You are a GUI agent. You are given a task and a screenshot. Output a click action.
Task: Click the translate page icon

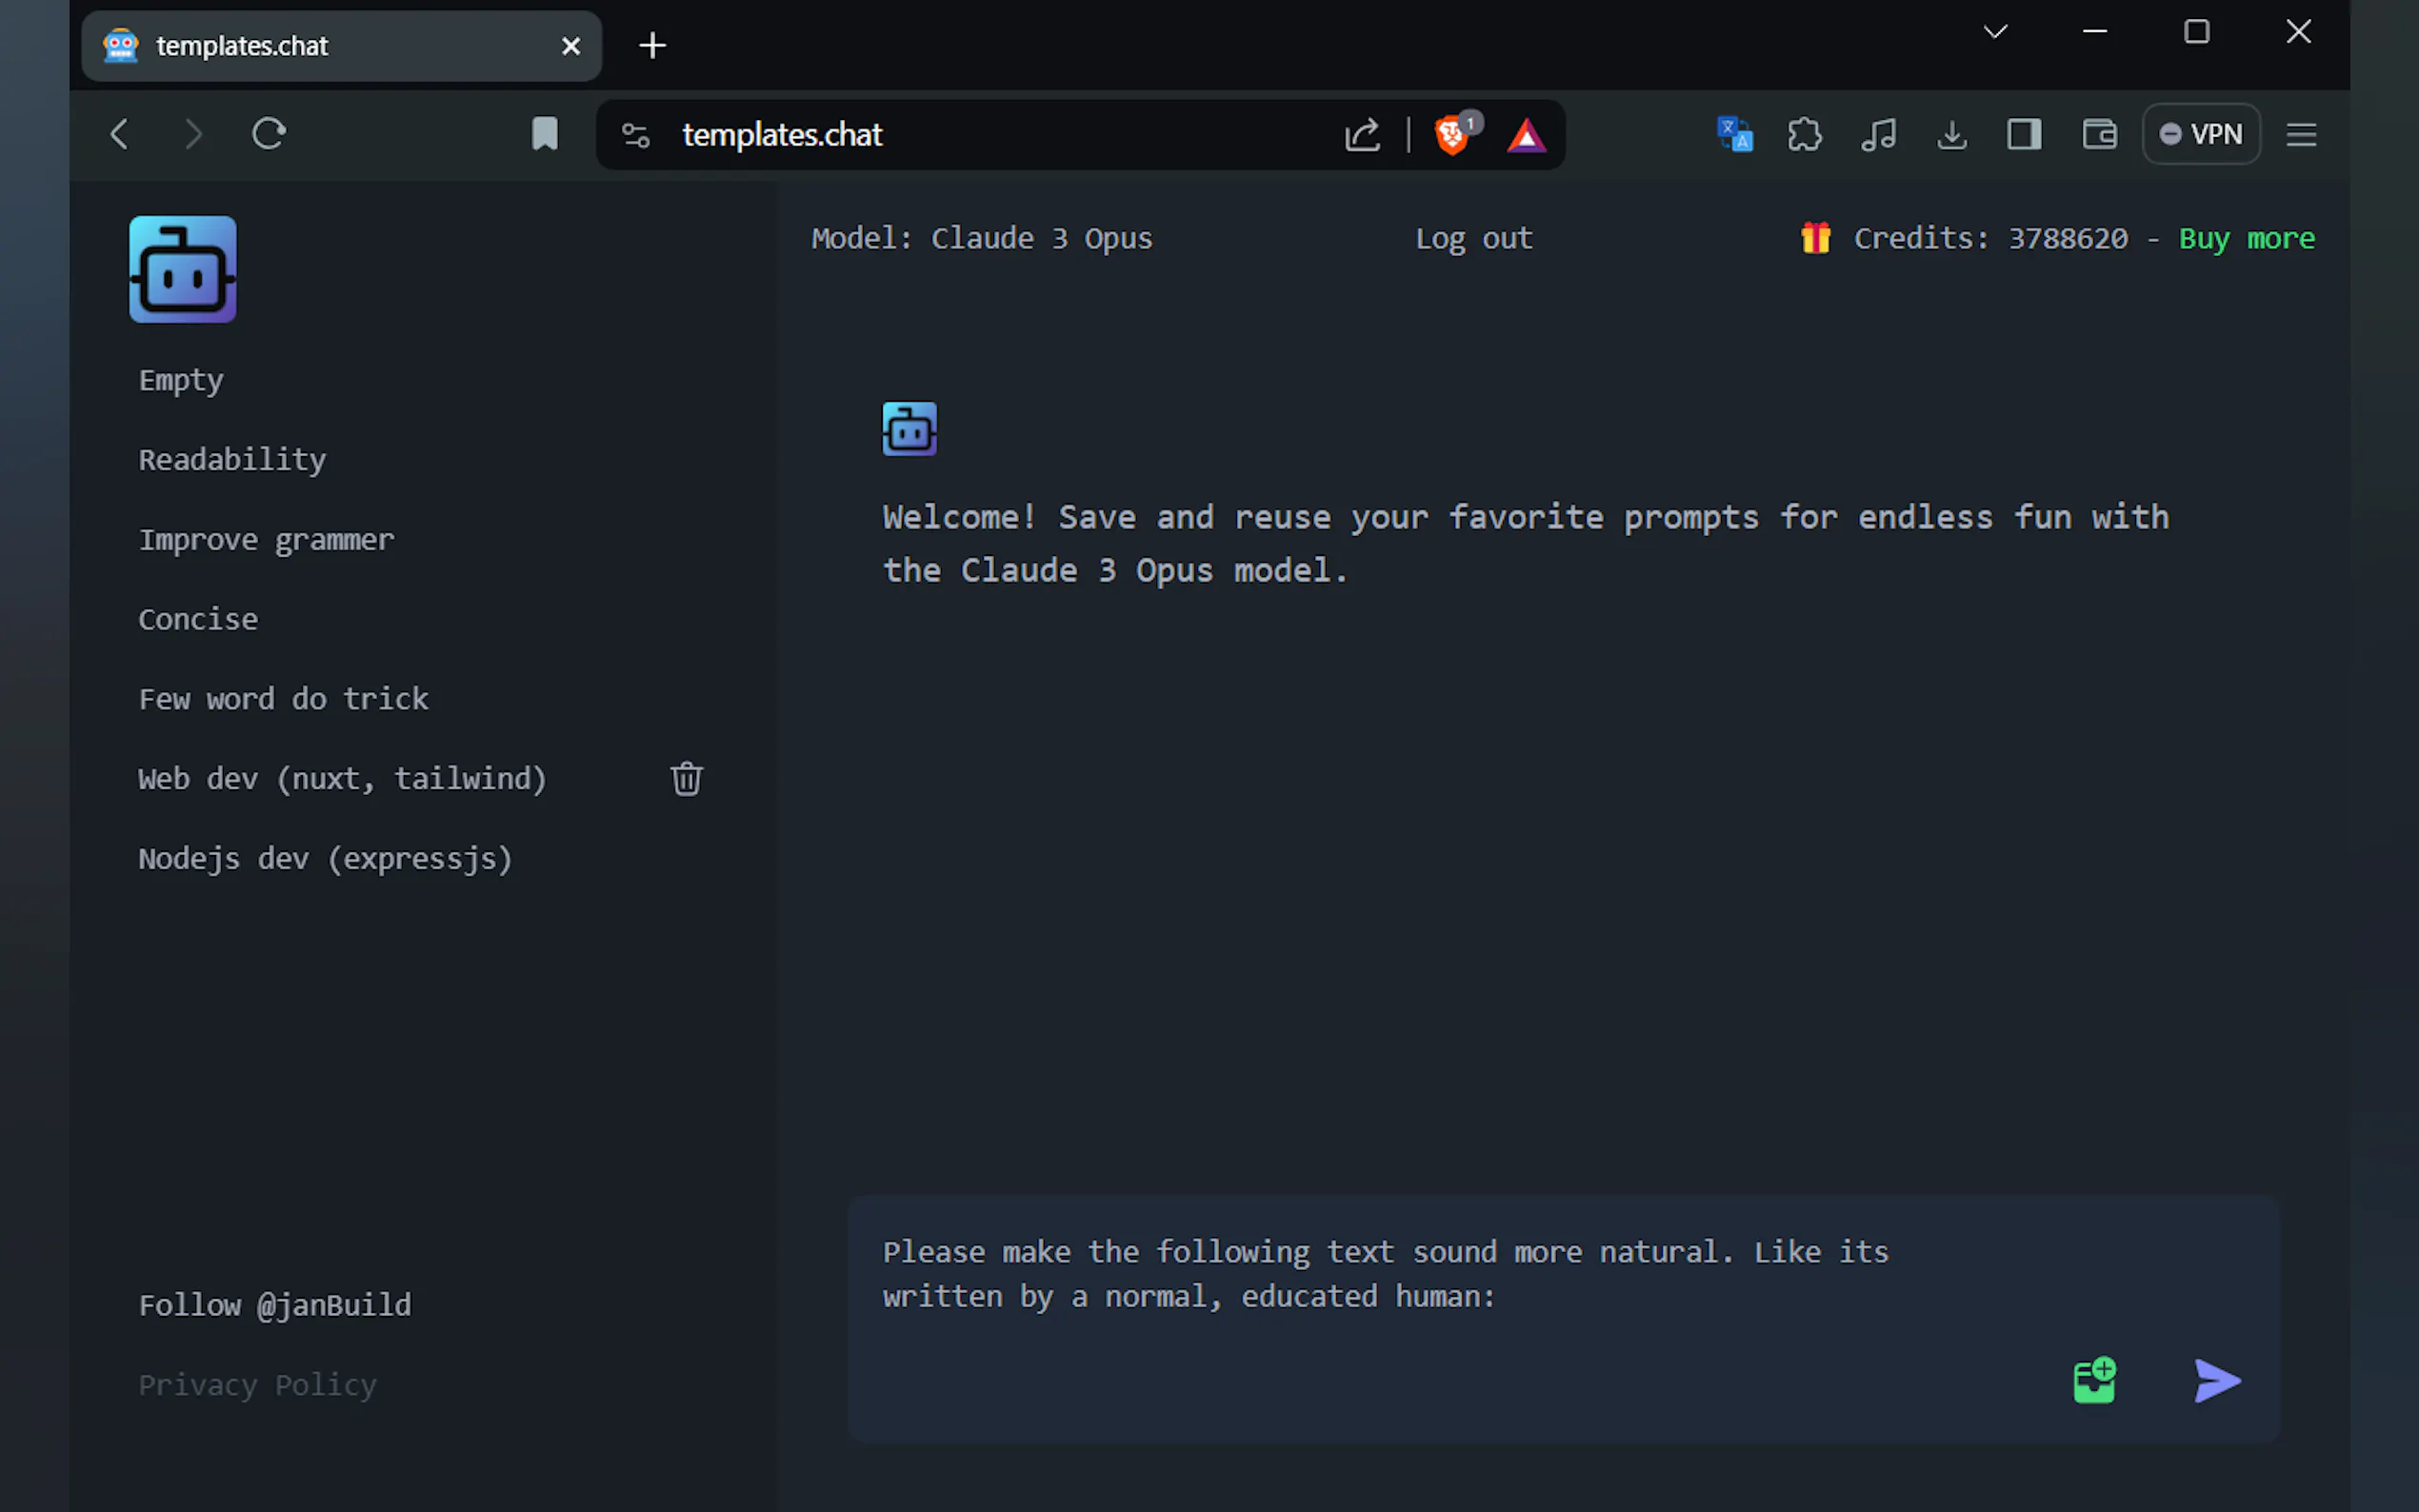[1734, 134]
